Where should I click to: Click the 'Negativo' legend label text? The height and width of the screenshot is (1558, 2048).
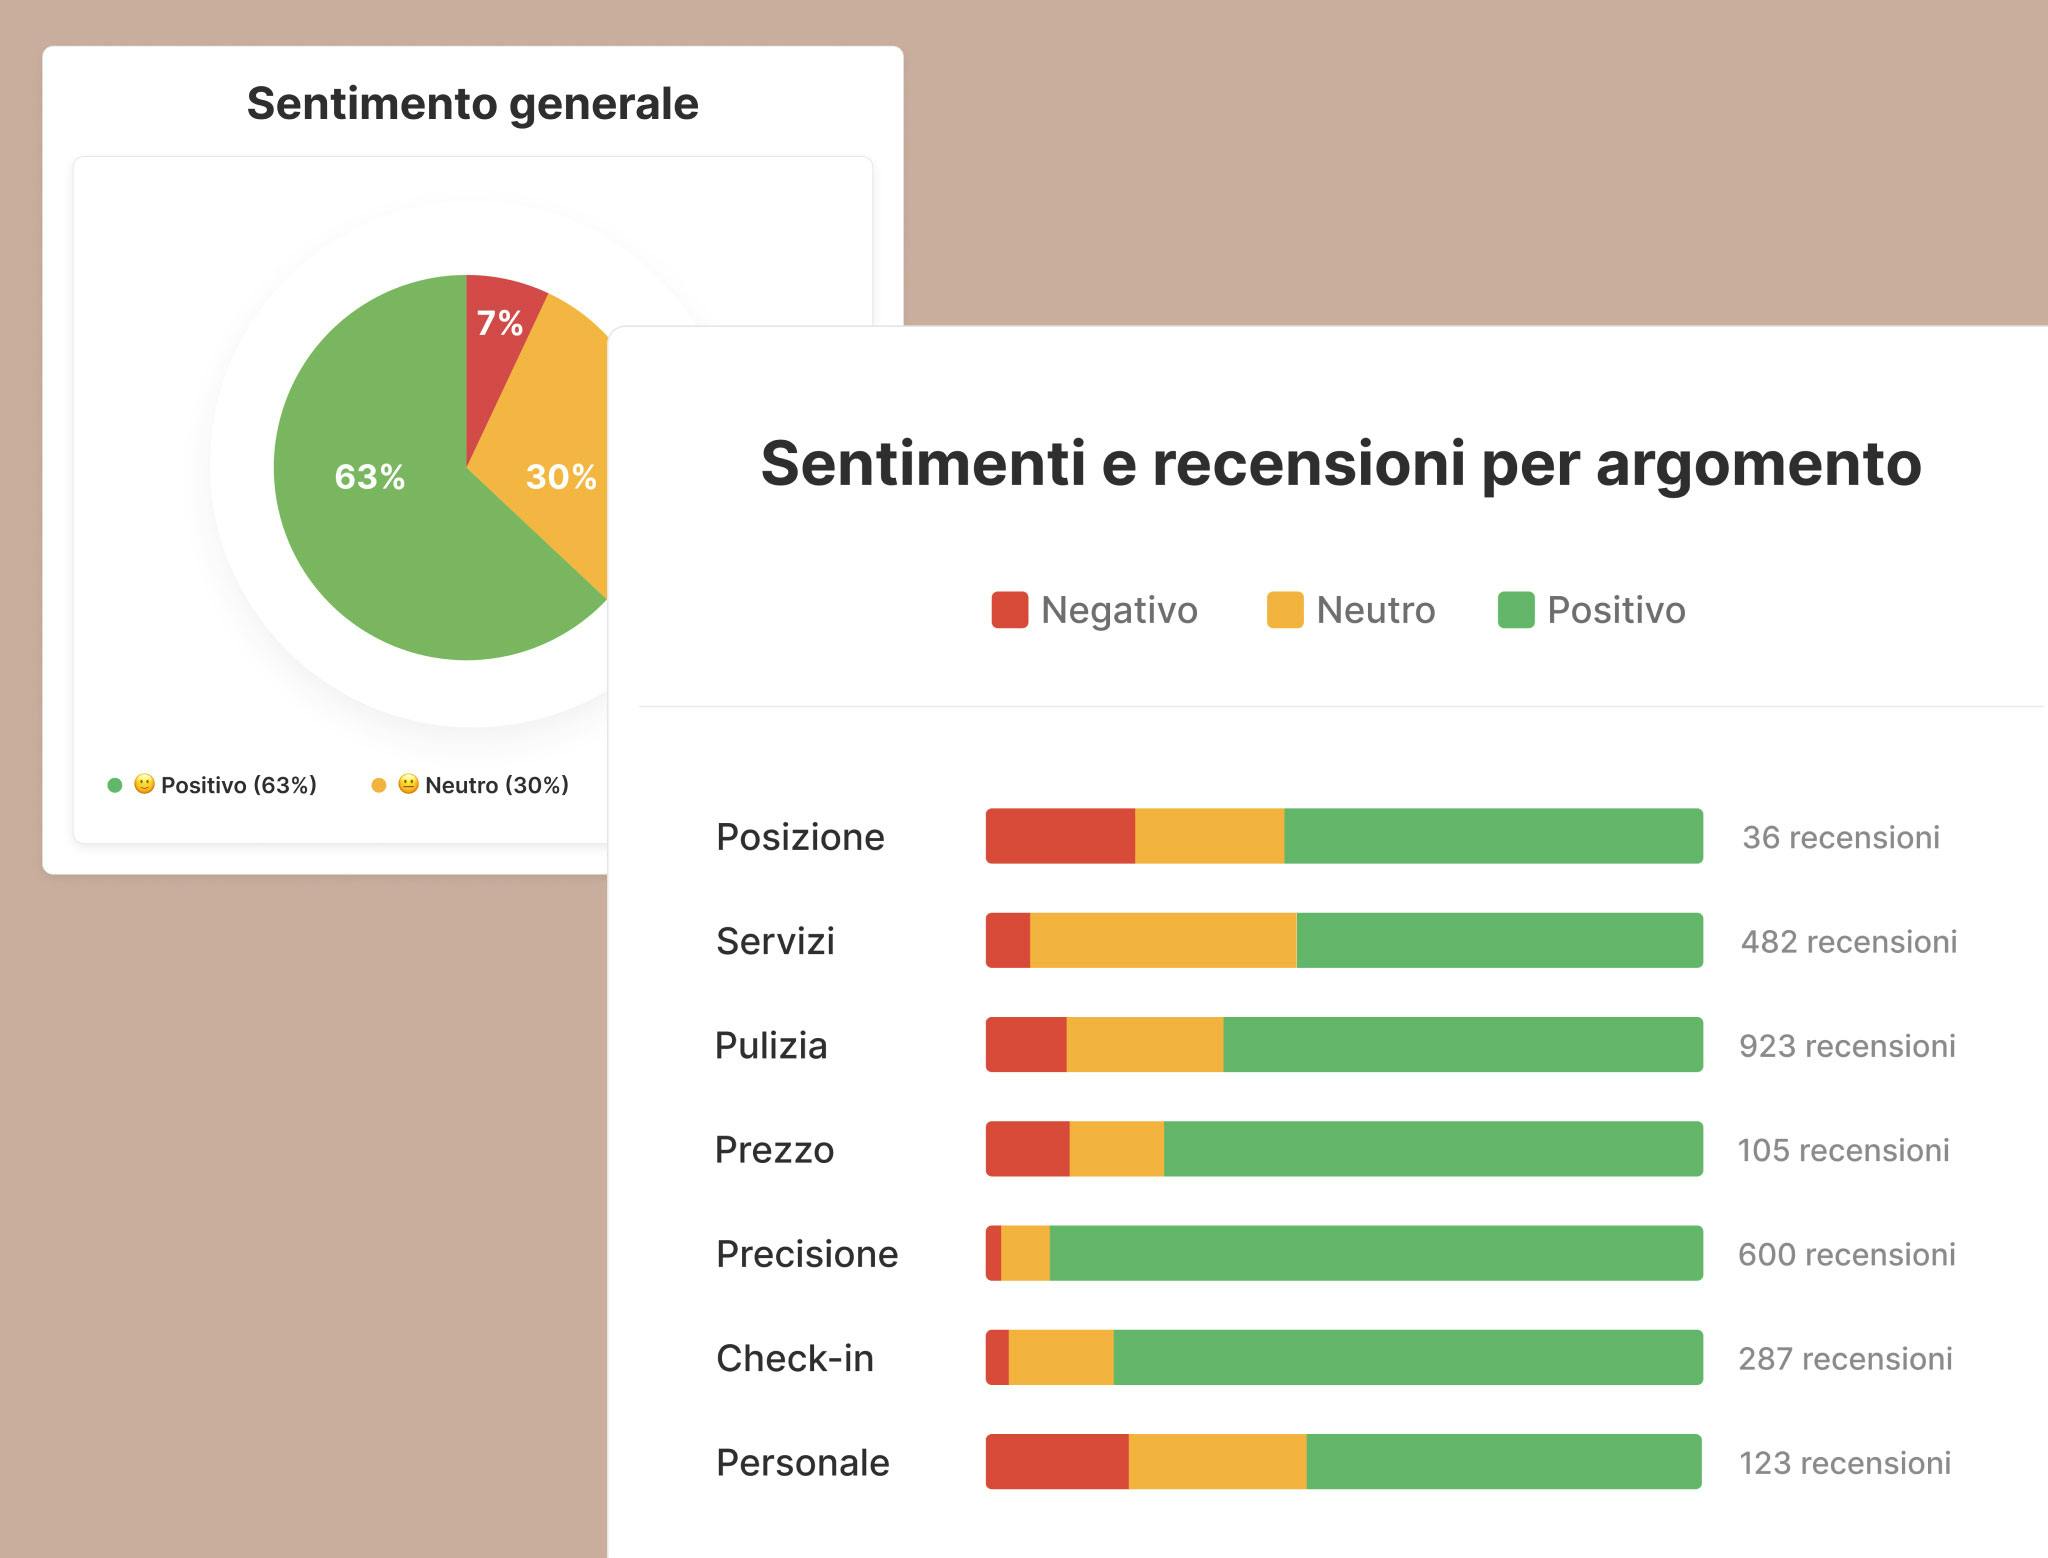(x=1119, y=610)
